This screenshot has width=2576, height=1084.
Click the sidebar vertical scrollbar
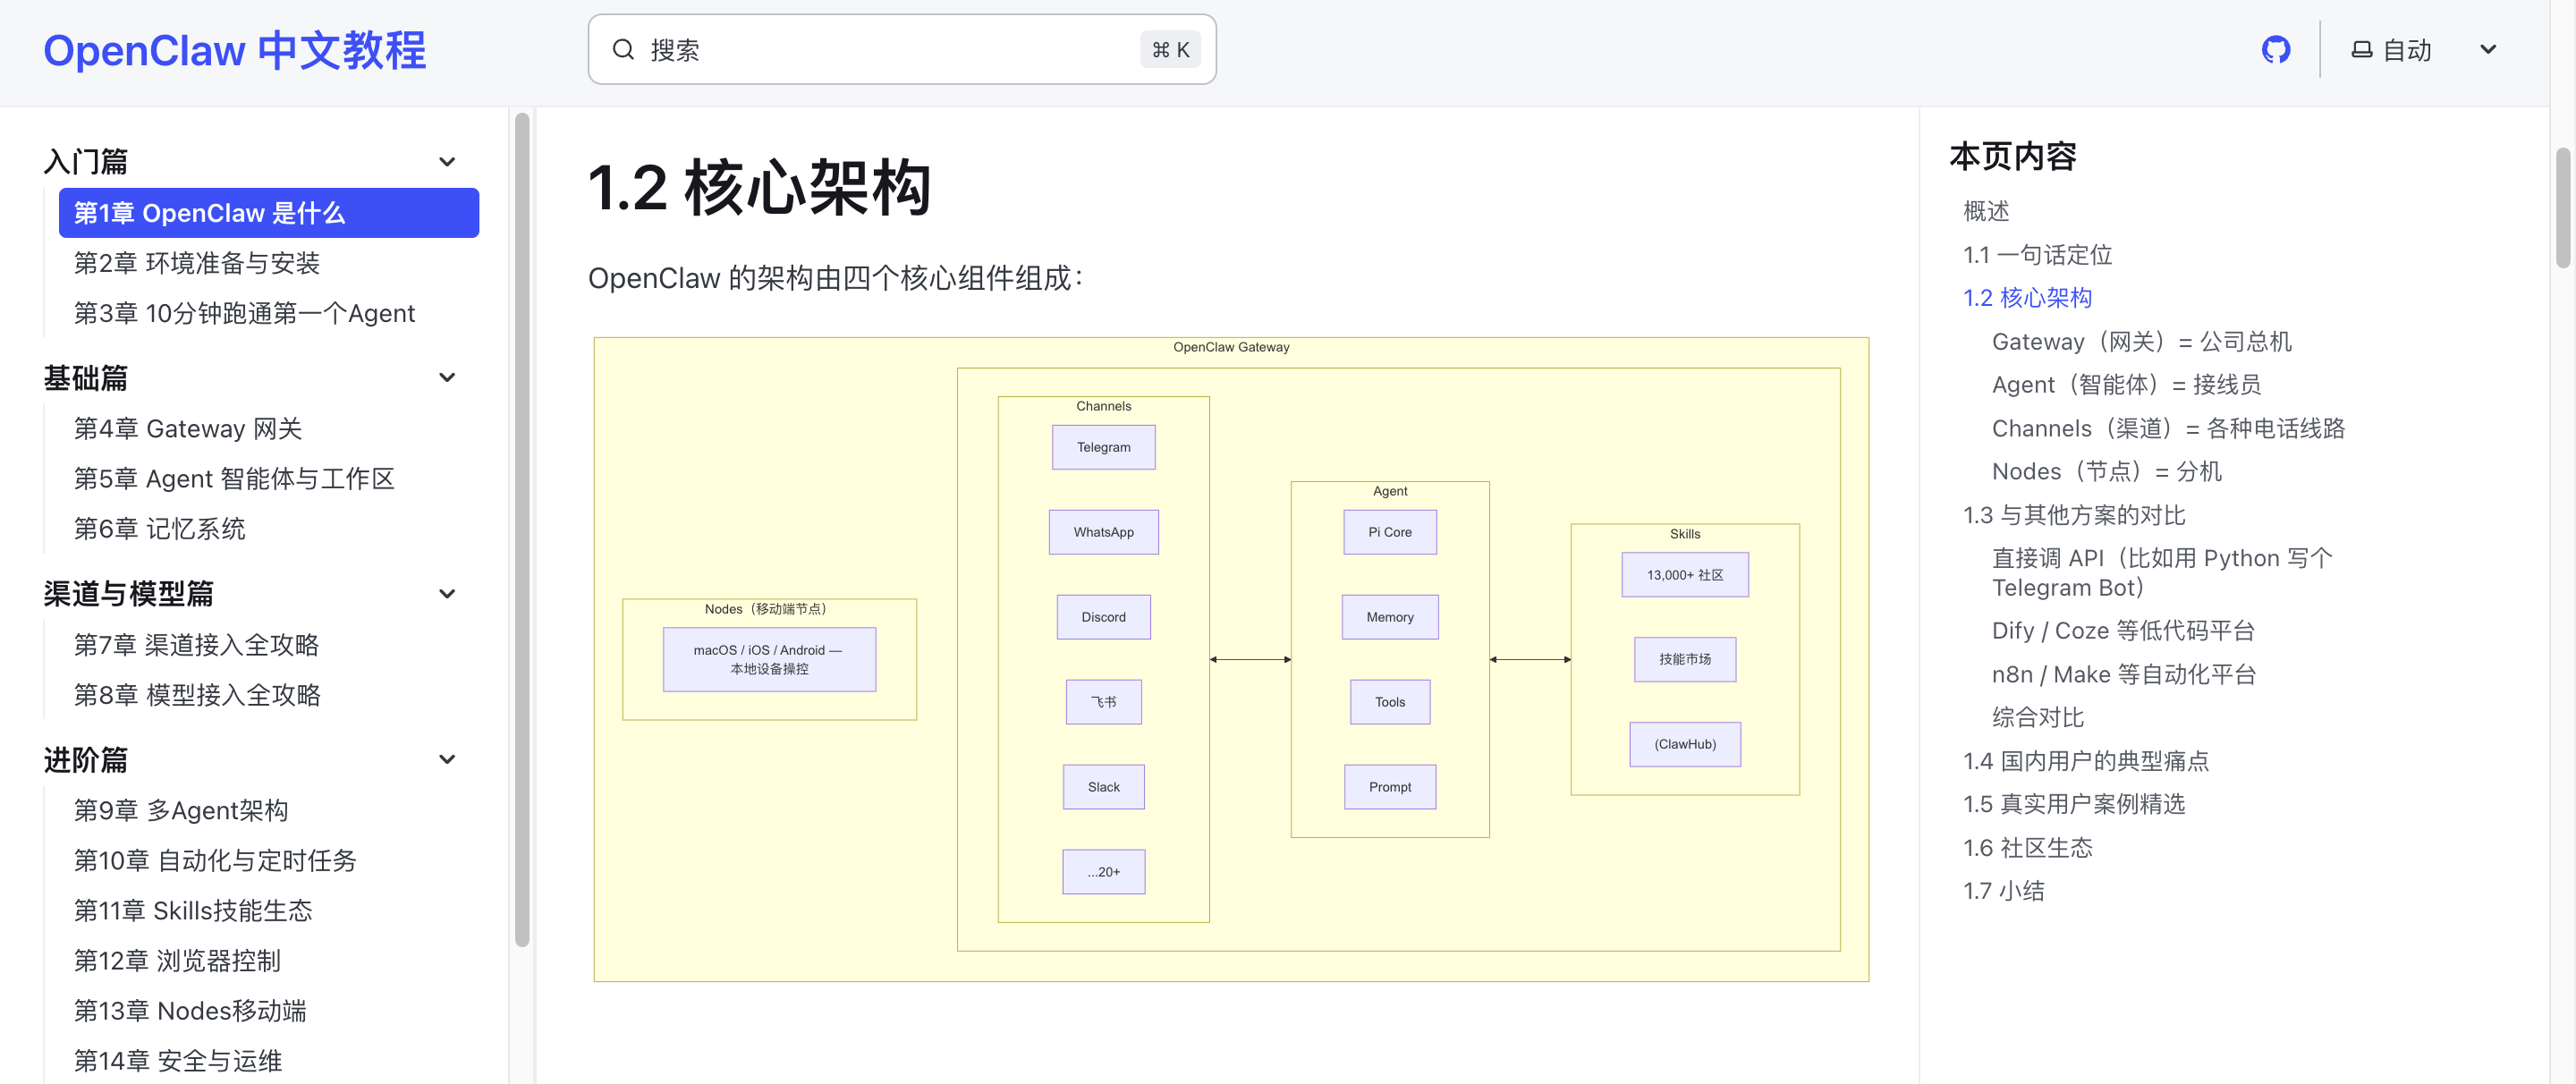(522, 530)
